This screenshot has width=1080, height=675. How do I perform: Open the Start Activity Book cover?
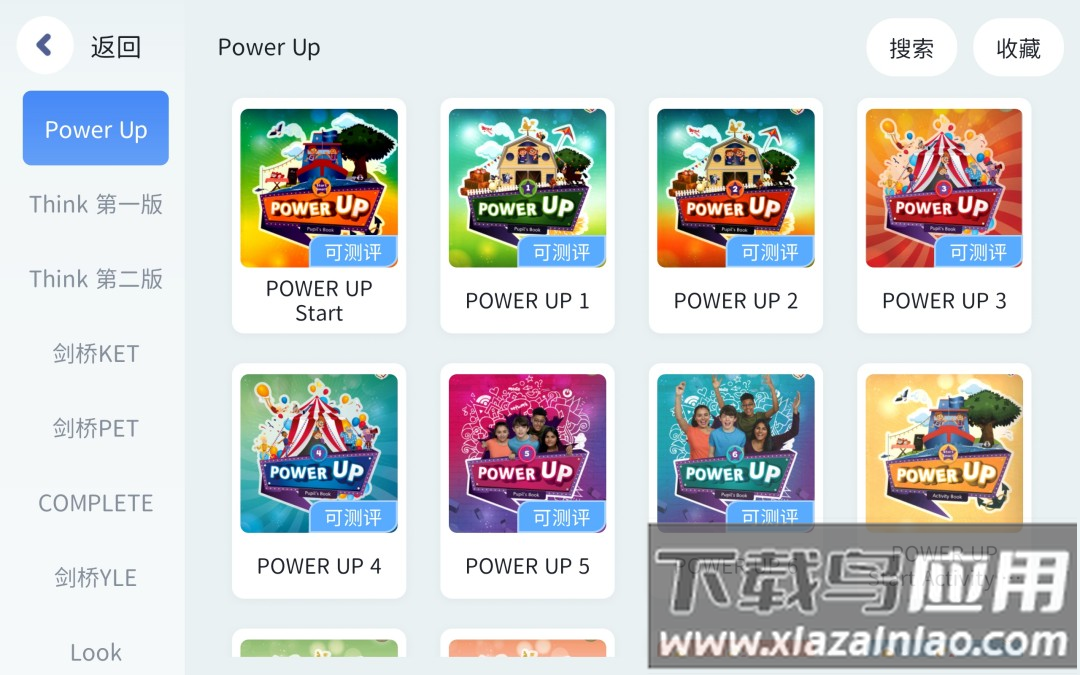click(944, 449)
